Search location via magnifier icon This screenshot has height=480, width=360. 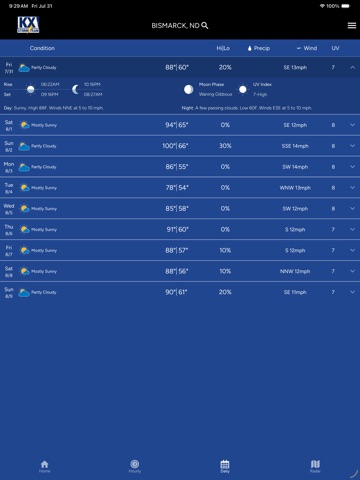click(205, 26)
